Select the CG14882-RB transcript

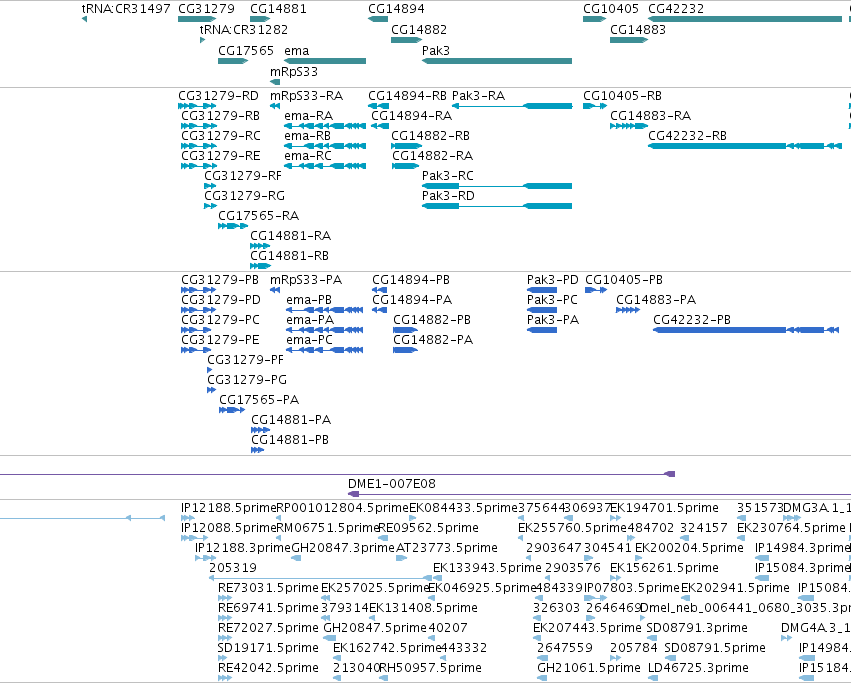point(407,146)
